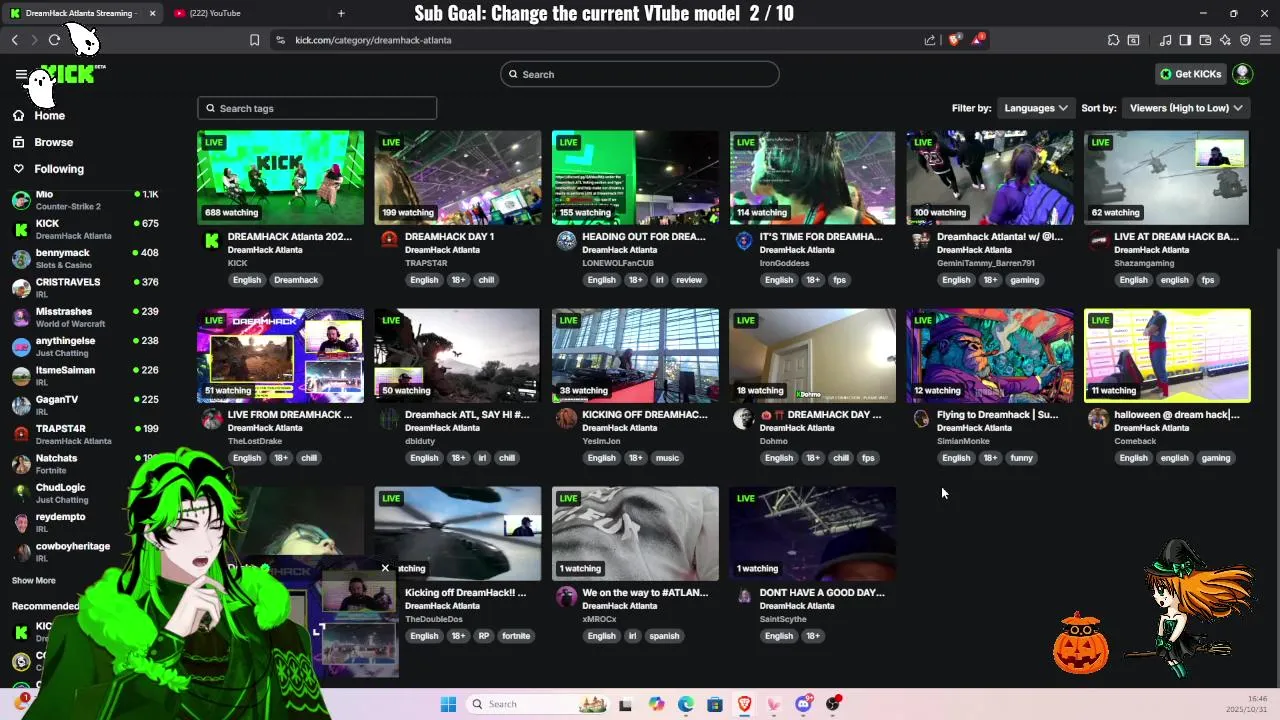
Task: Click the Get KICKs button
Action: (1190, 74)
